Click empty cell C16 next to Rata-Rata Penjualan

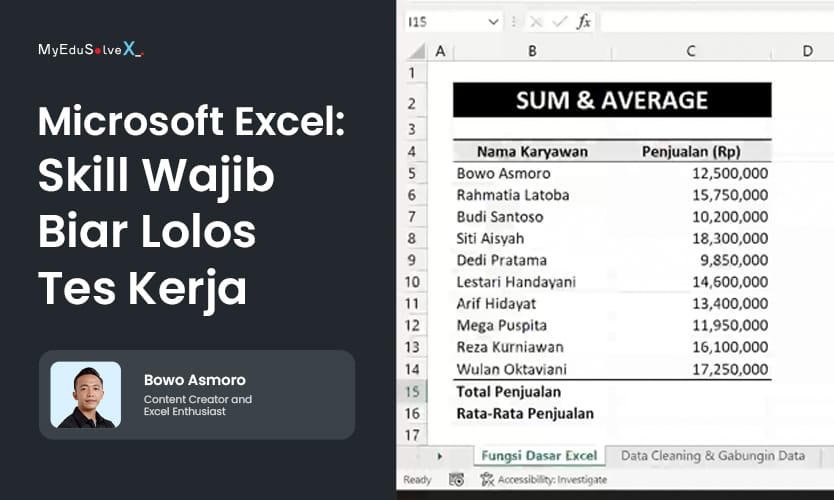pyautogui.click(x=691, y=413)
